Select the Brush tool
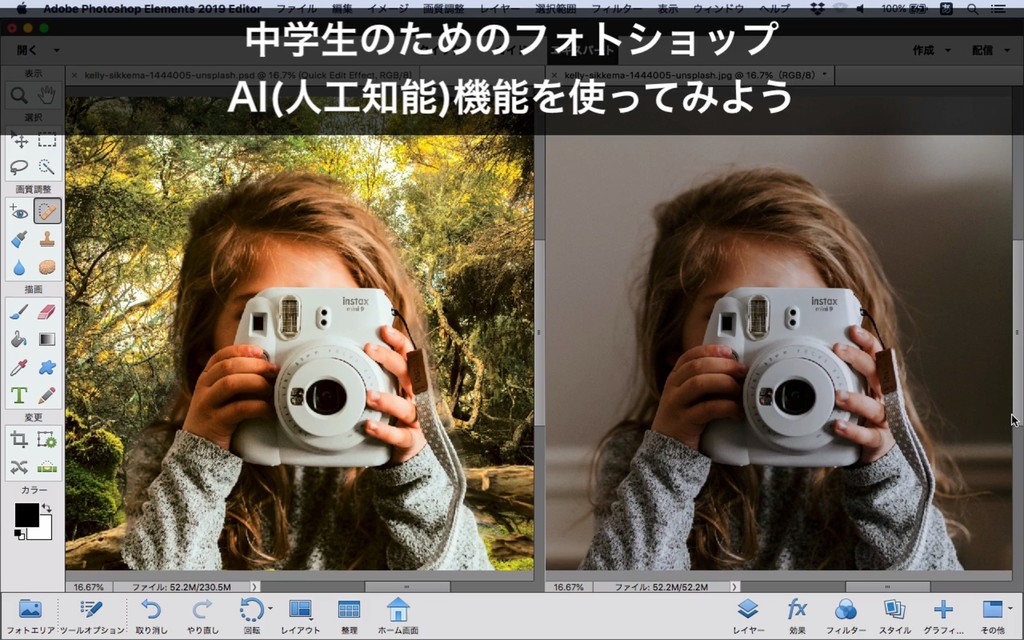Viewport: 1024px width, 640px height. (19, 312)
